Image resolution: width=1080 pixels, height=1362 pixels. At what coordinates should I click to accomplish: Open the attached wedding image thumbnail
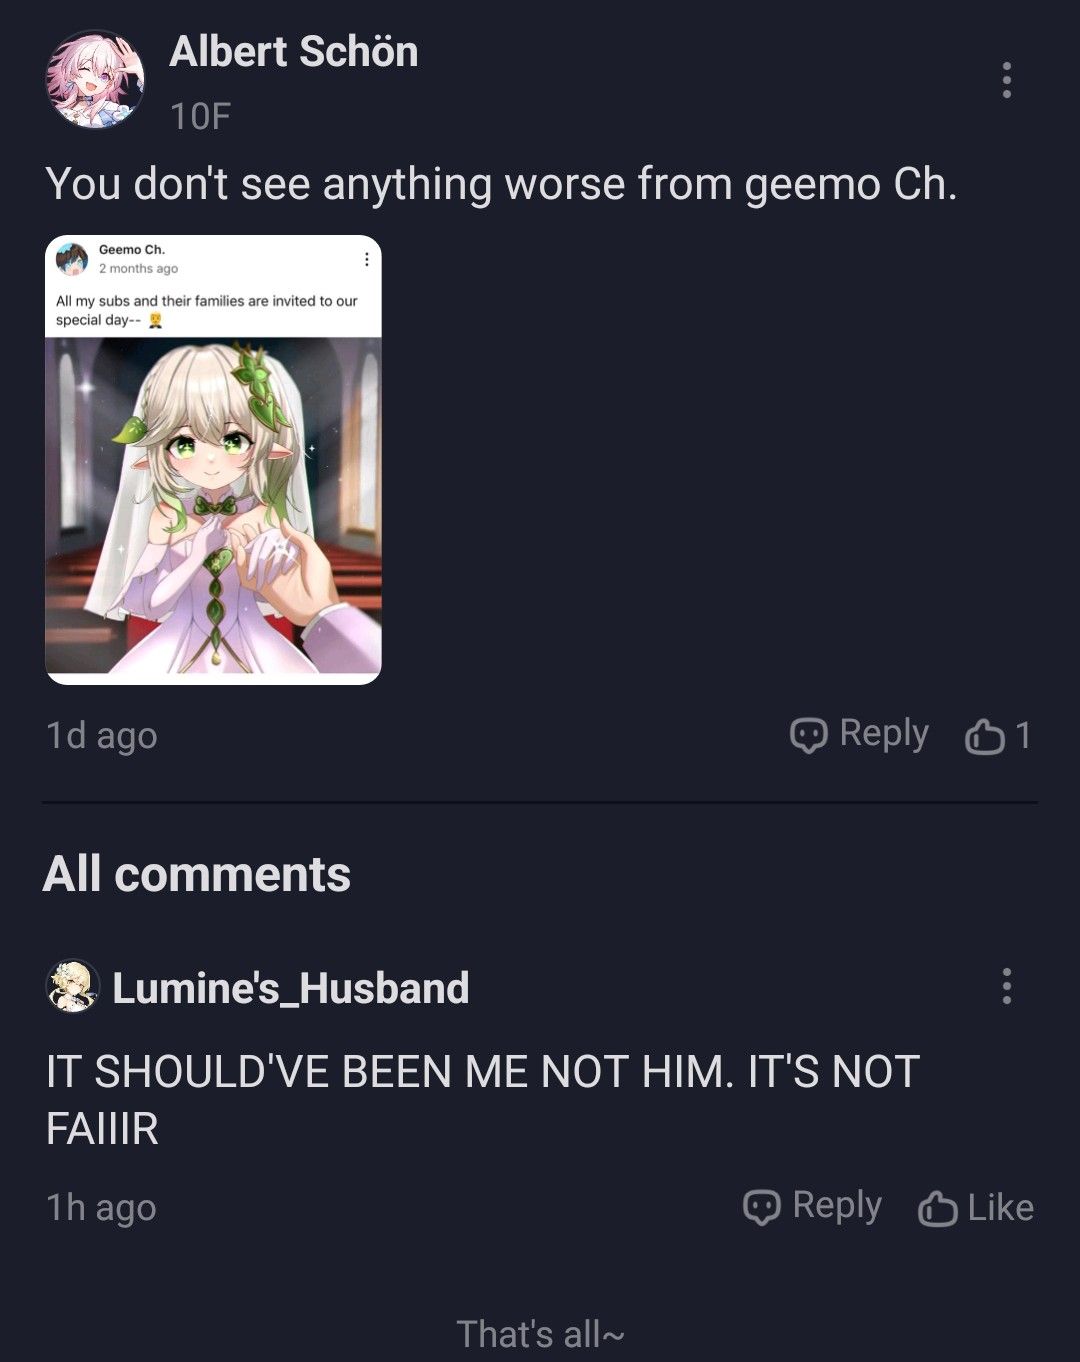point(213,460)
